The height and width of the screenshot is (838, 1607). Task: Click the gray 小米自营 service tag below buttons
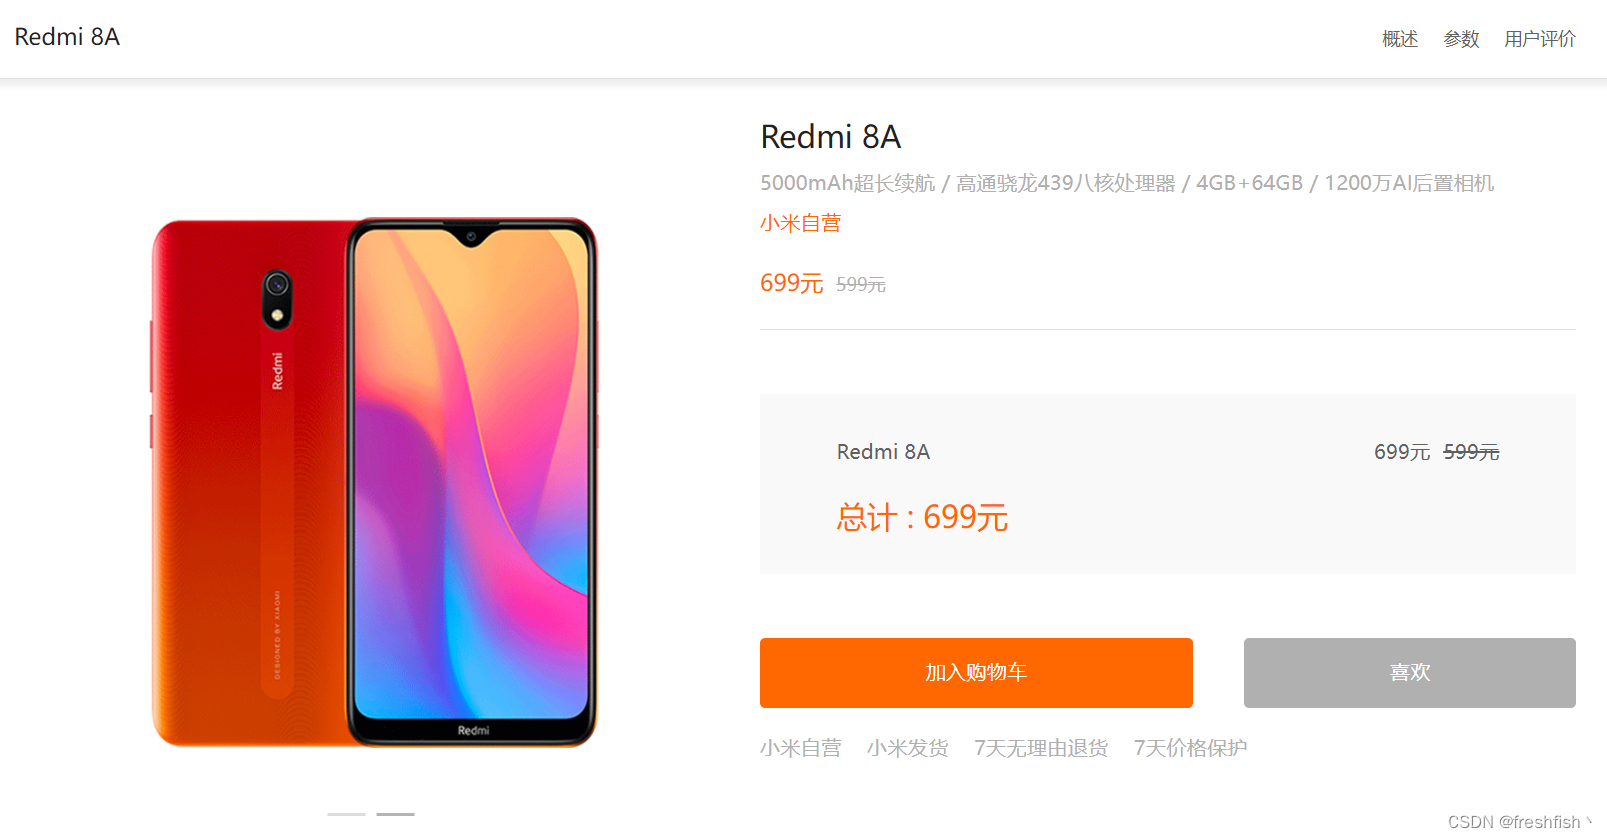[800, 748]
